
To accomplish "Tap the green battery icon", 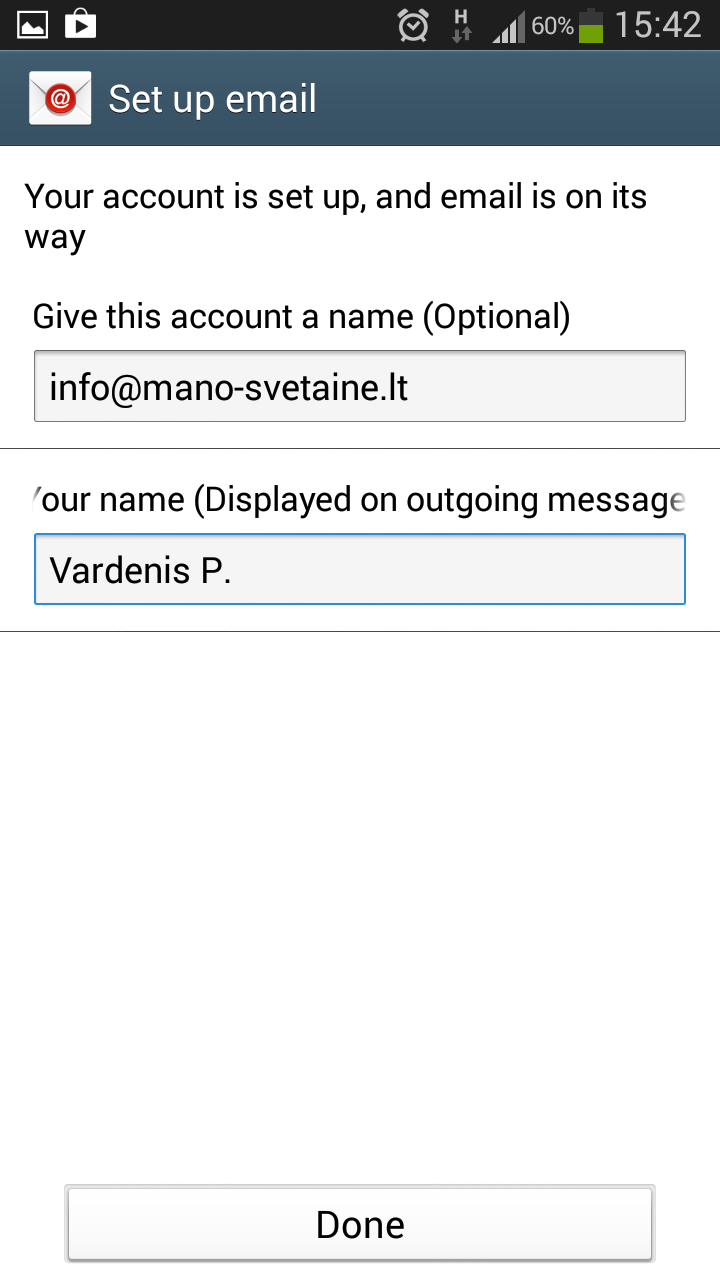I will pyautogui.click(x=591, y=26).
